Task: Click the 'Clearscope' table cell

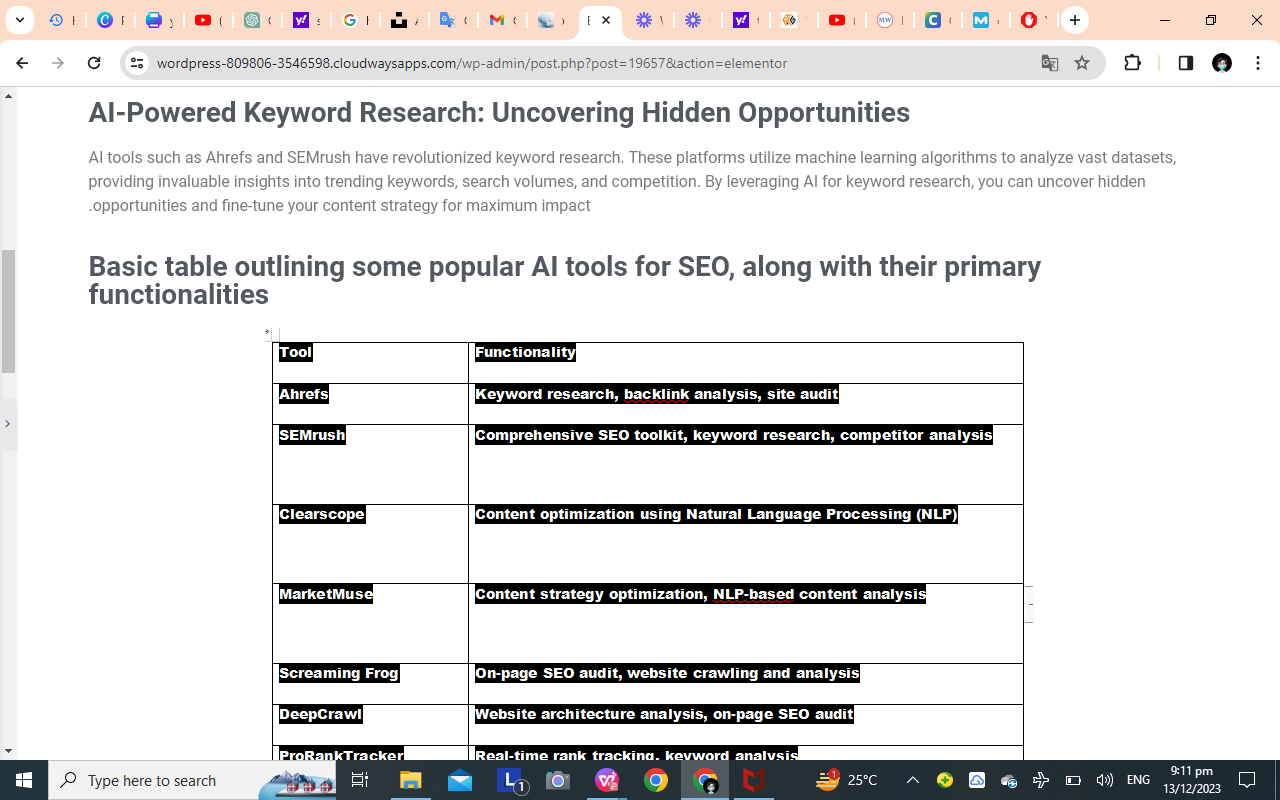Action: 370,543
